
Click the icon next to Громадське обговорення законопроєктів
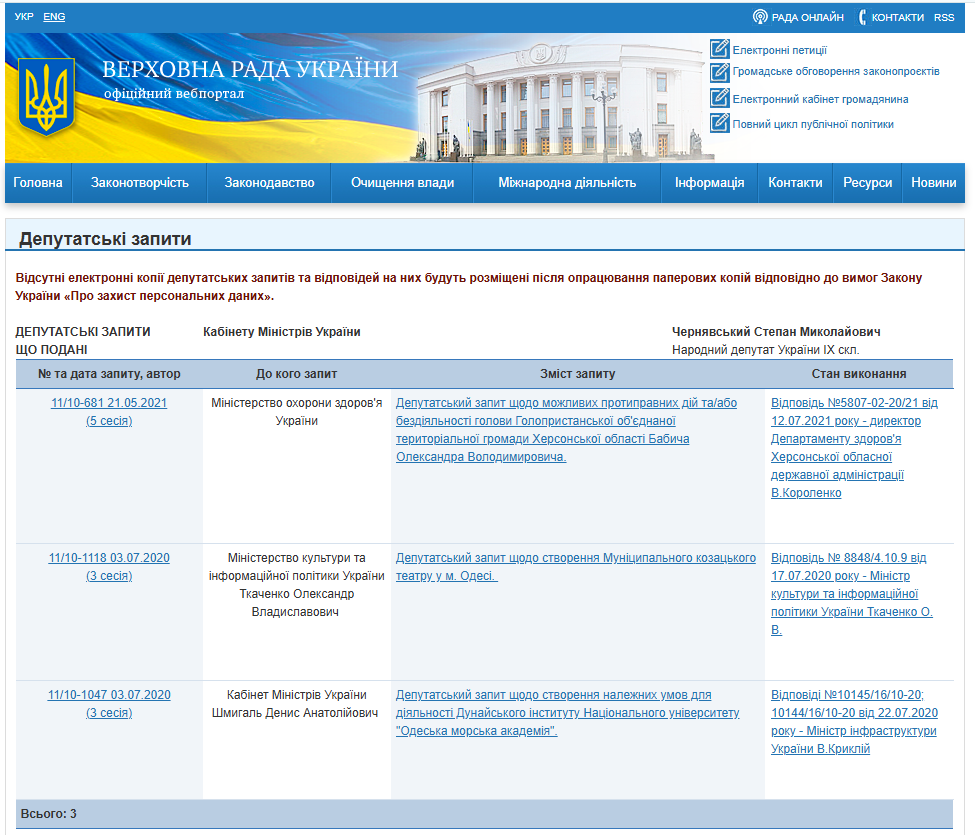point(719,72)
